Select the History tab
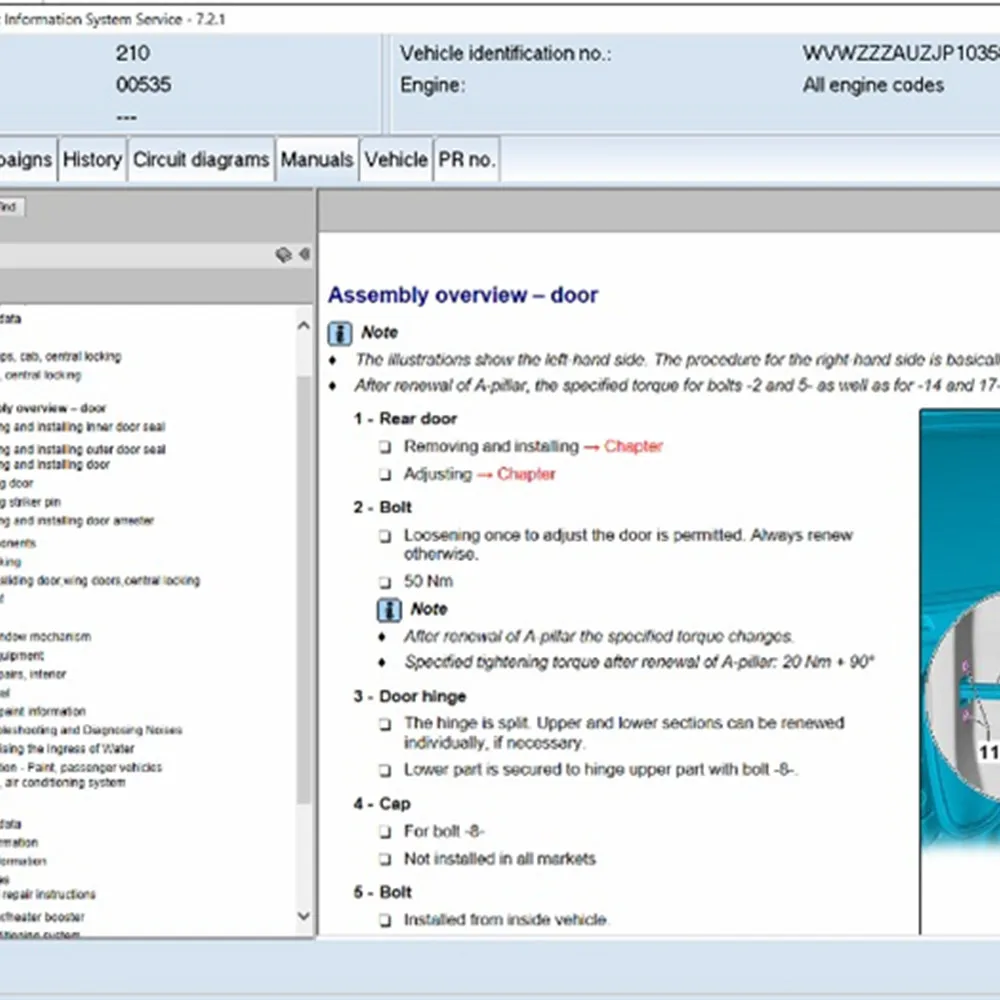Screen dimensions: 1000x1000 click(x=92, y=159)
